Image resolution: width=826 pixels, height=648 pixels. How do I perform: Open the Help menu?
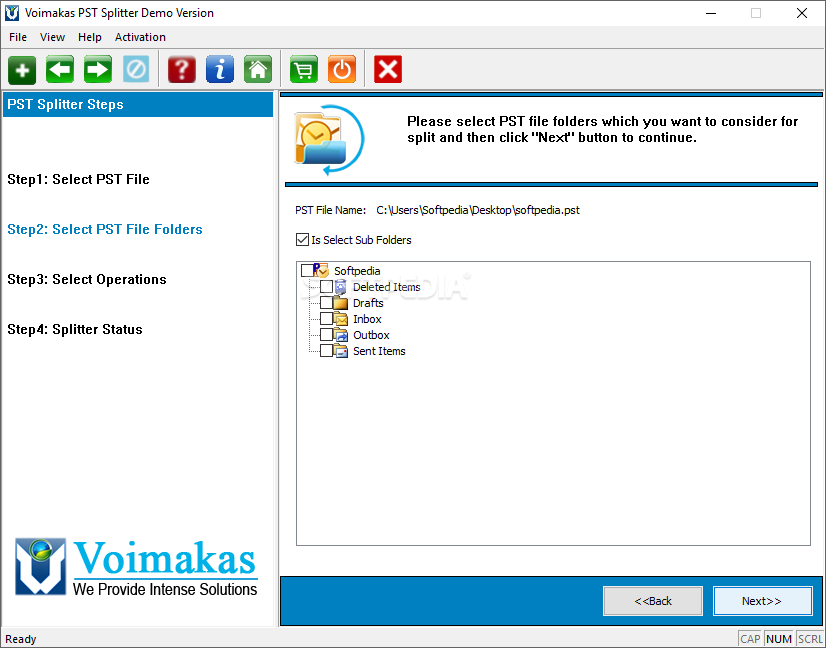click(x=90, y=37)
